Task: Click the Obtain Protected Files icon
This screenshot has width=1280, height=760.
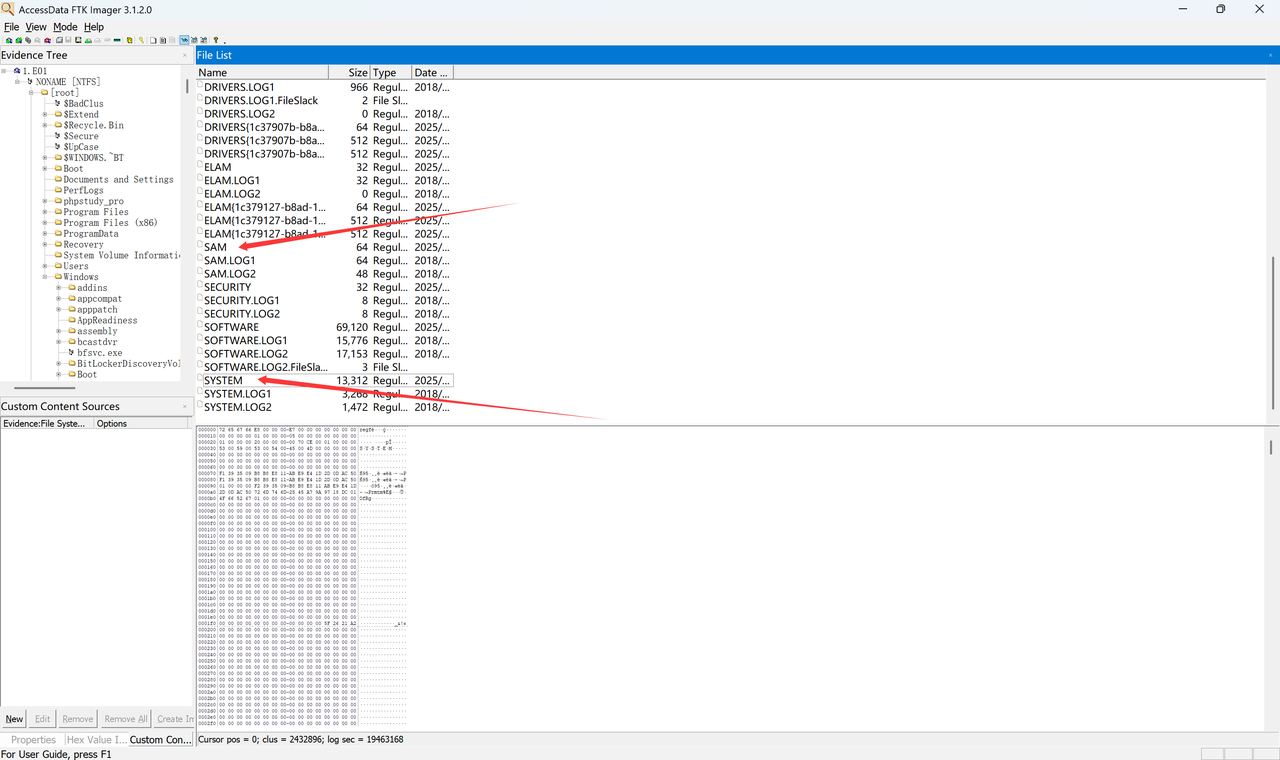Action: tap(129, 40)
